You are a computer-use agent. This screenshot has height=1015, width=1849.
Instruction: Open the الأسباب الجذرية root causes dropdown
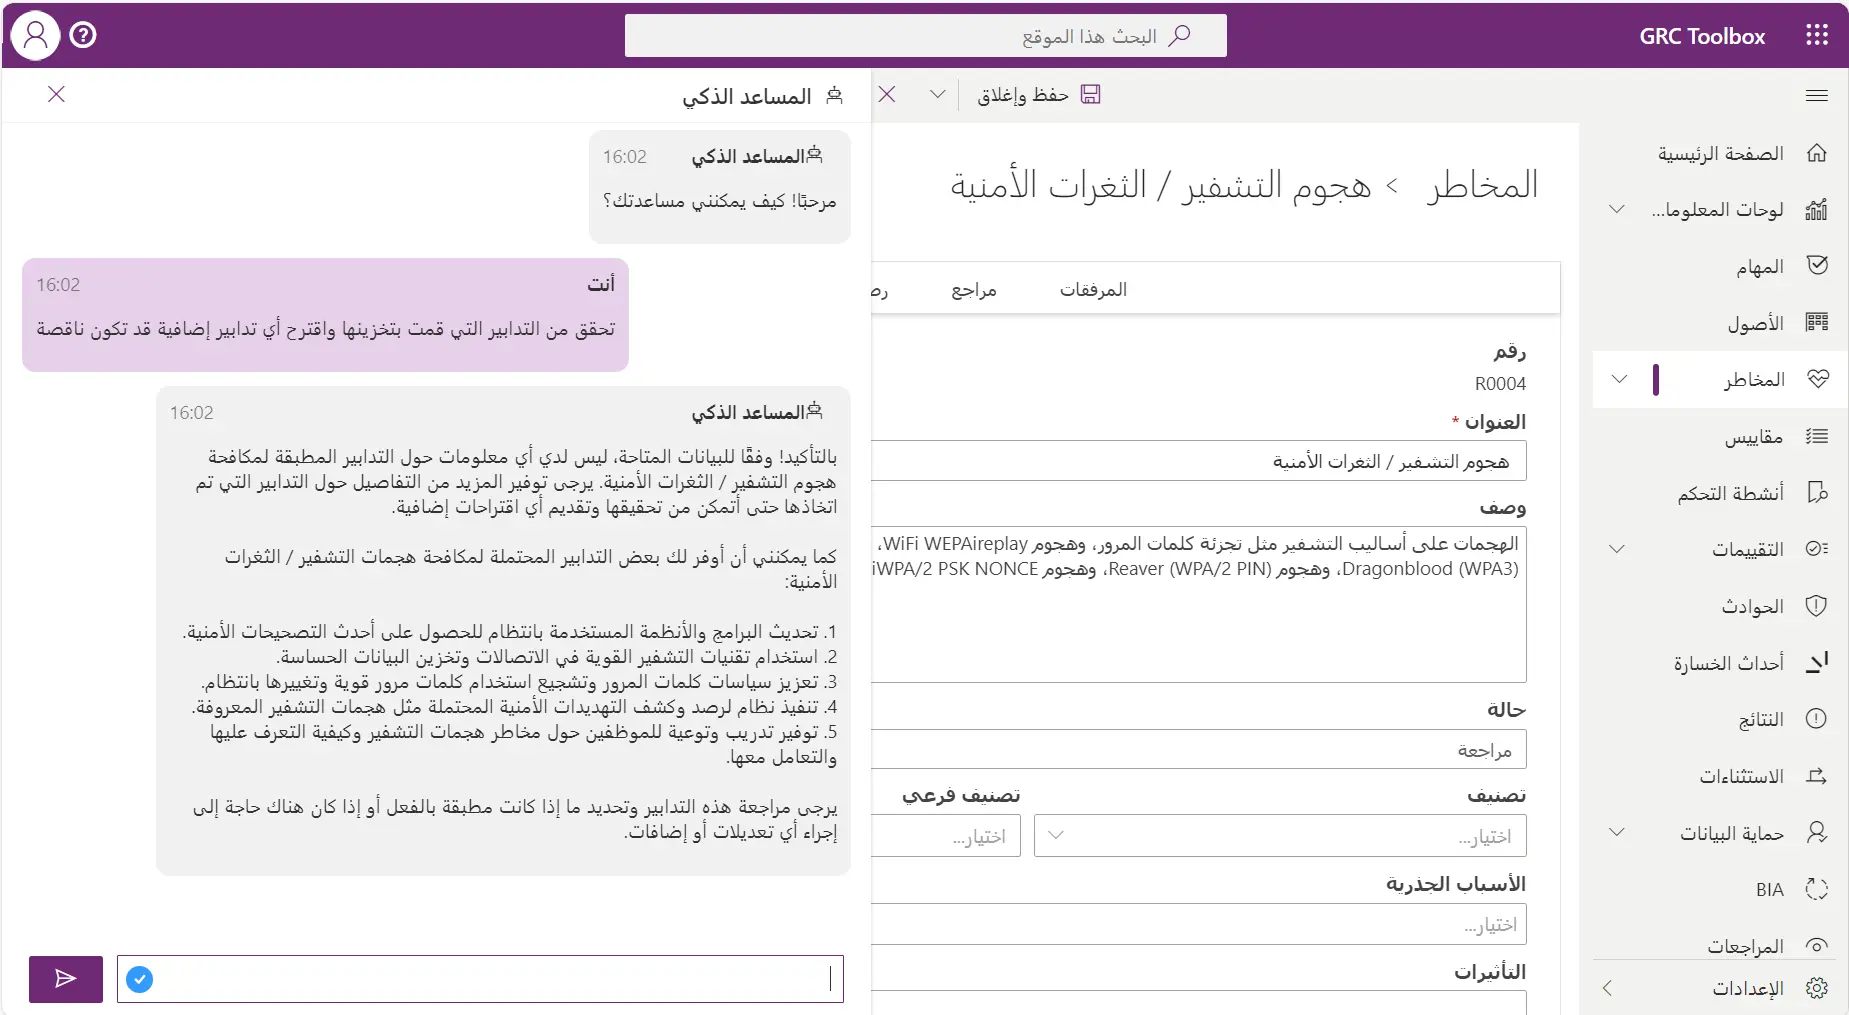click(1199, 924)
